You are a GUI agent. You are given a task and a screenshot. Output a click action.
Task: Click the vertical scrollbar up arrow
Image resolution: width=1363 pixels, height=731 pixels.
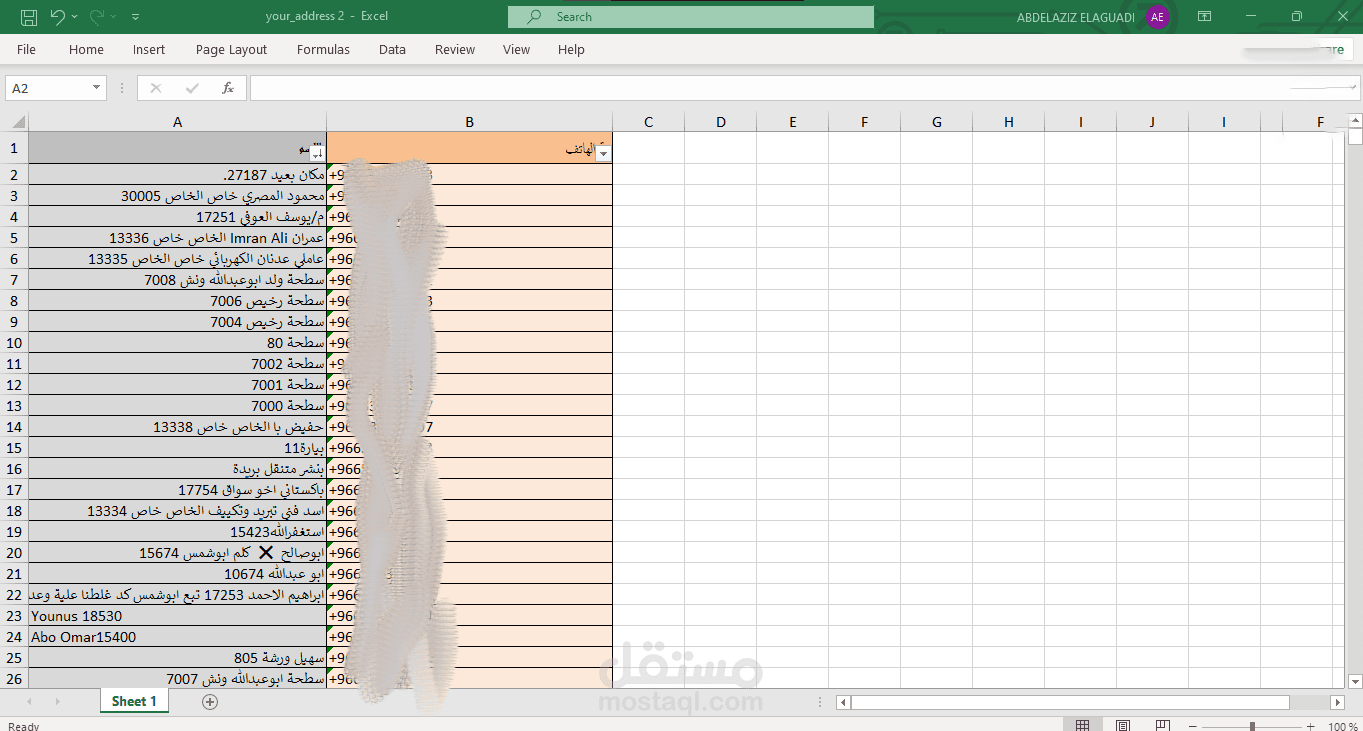[x=1355, y=122]
